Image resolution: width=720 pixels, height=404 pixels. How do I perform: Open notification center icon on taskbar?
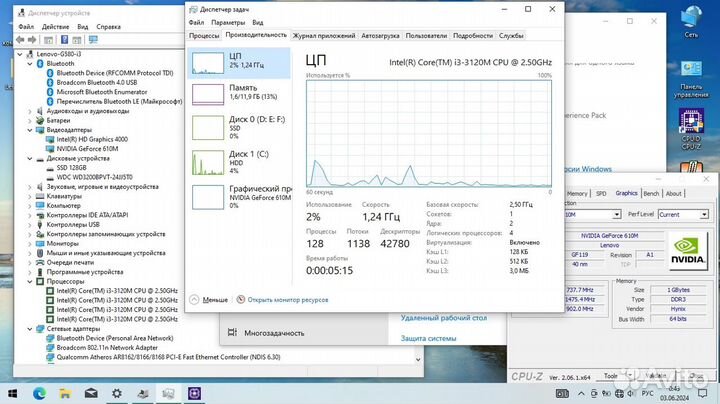(x=703, y=393)
